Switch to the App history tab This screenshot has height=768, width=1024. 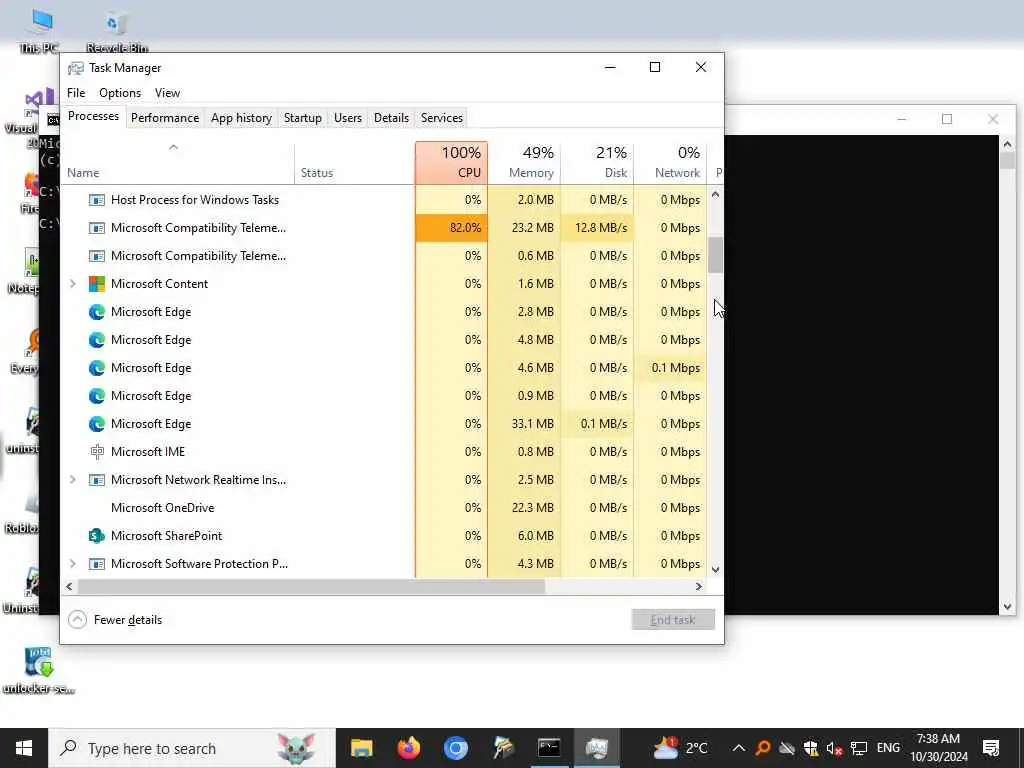[x=241, y=118]
